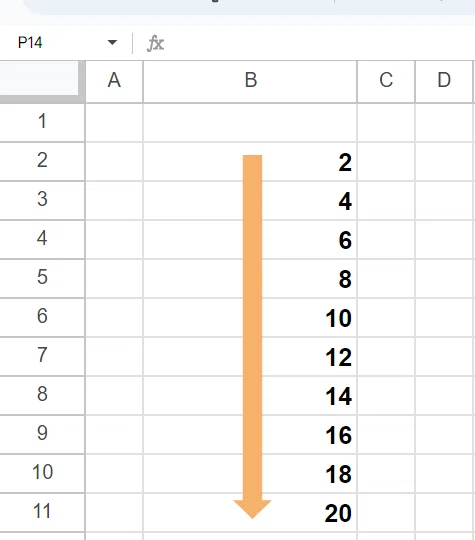Screen dimensions: 475x540
Task: Select row 9 header
Action: click(42, 434)
